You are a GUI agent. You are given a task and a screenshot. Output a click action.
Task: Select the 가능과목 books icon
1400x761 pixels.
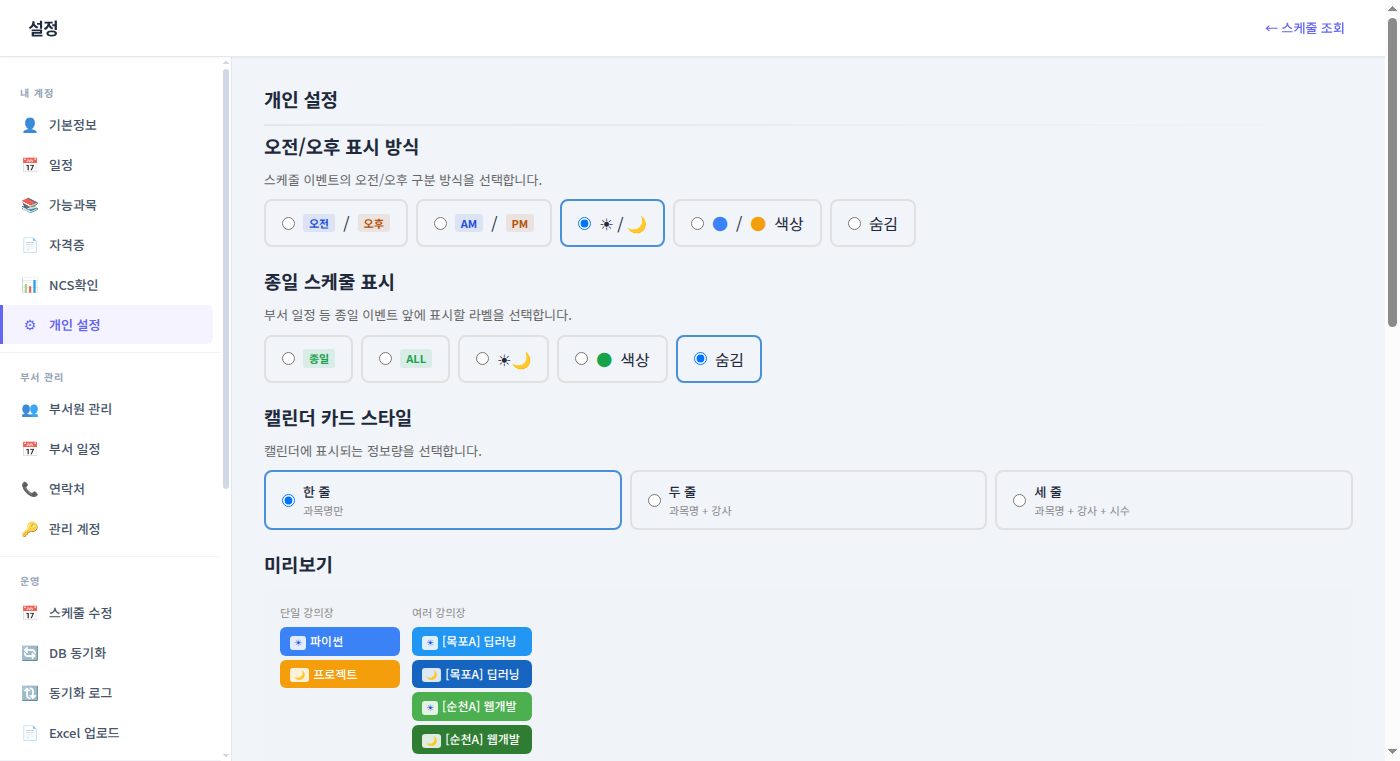pyautogui.click(x=30, y=204)
